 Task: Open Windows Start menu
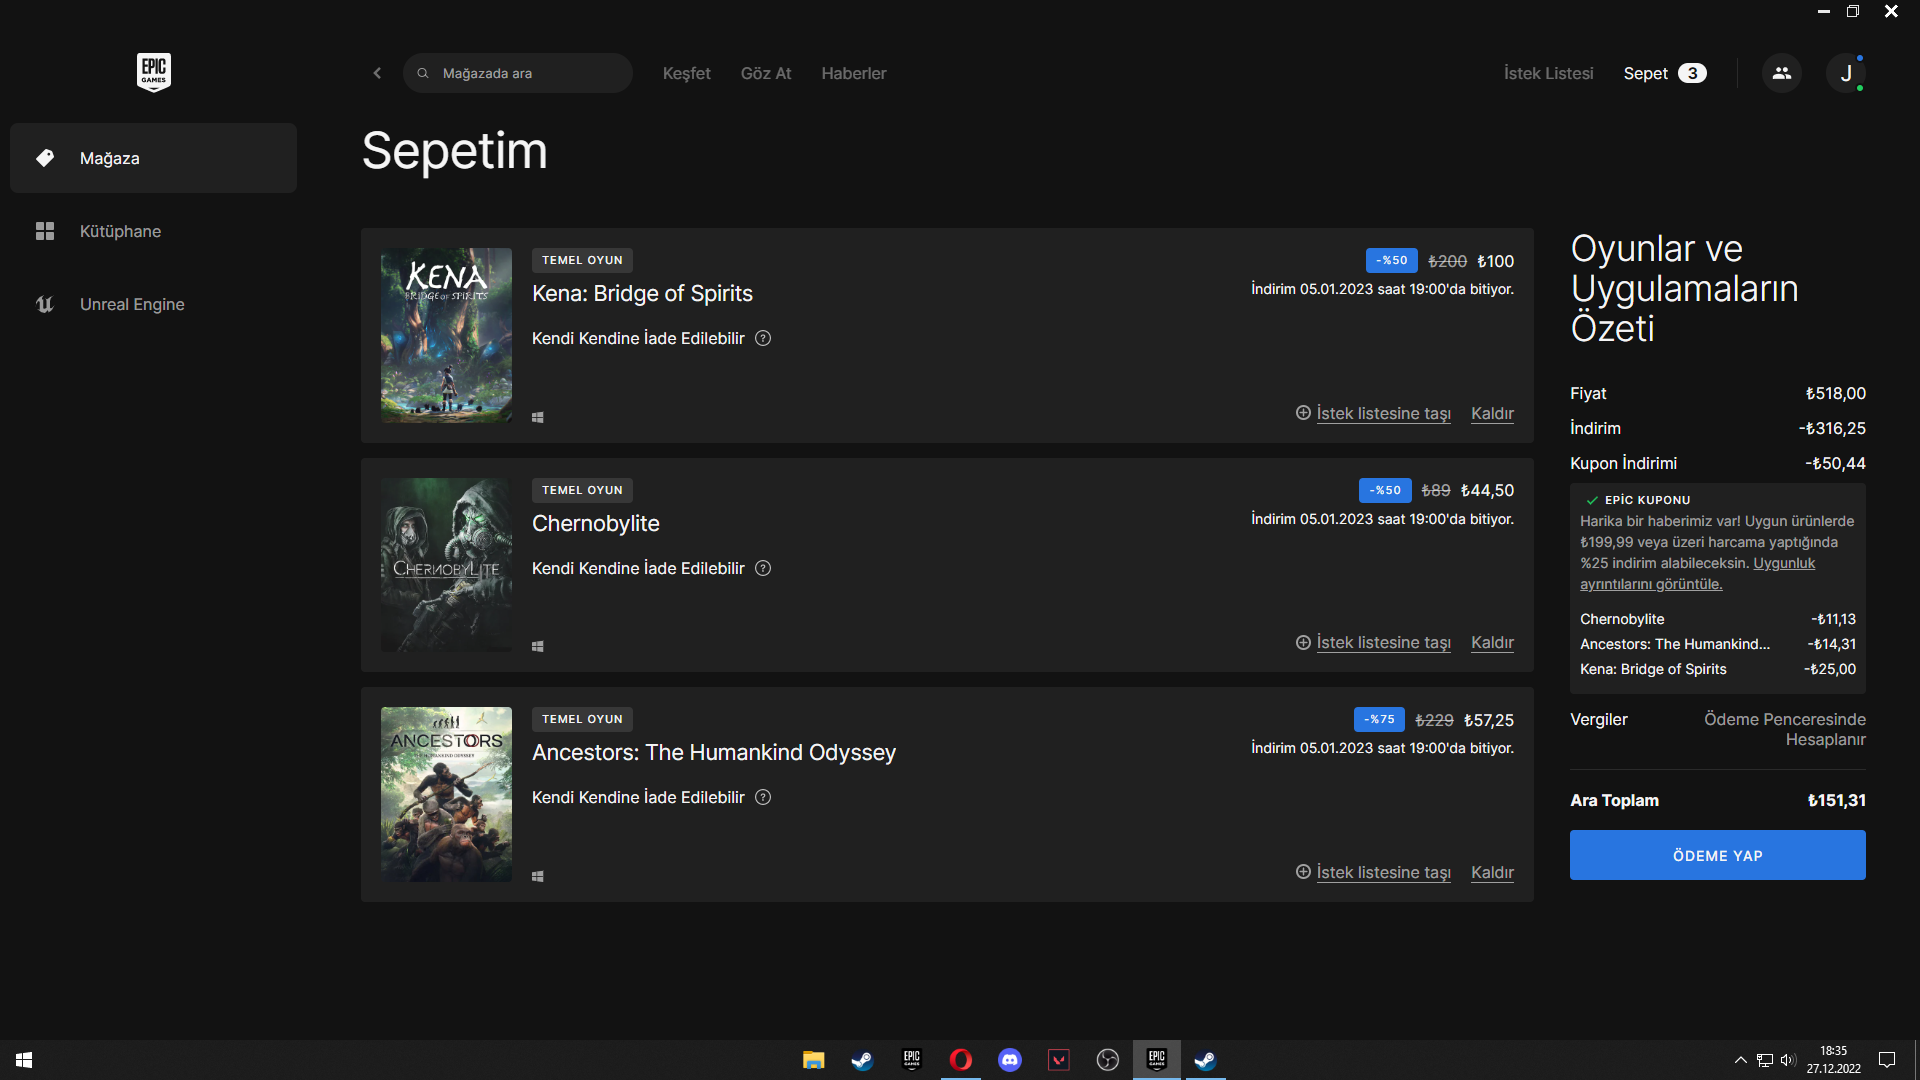click(x=24, y=1060)
